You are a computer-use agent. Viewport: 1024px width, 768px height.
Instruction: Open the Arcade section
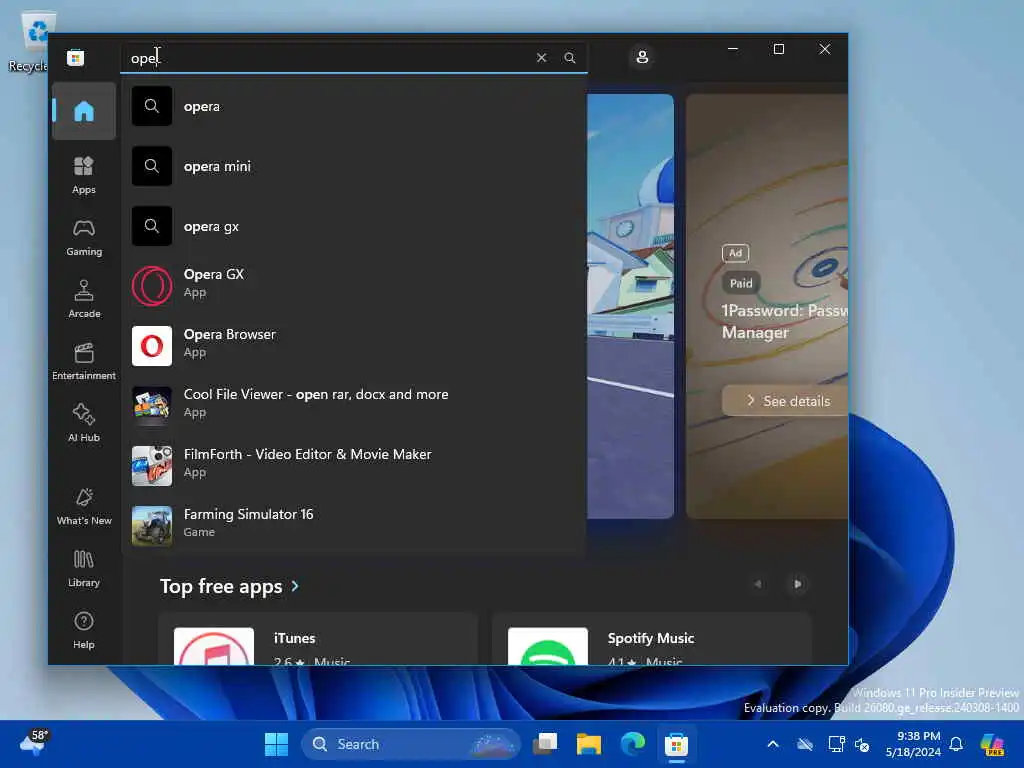84,298
